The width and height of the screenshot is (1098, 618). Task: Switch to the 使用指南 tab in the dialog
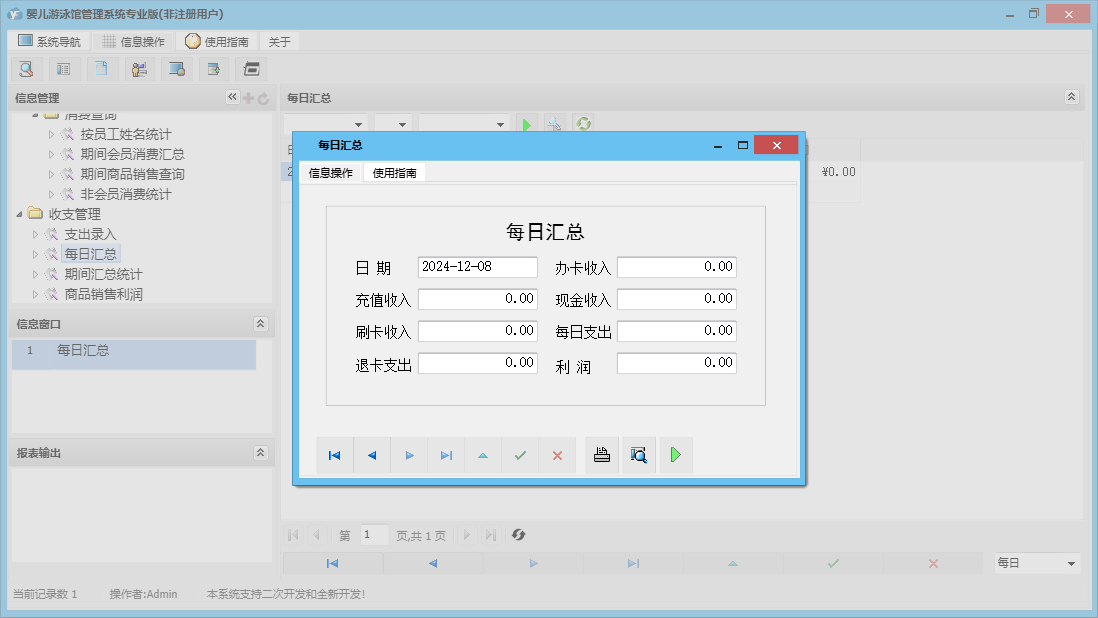coord(397,172)
